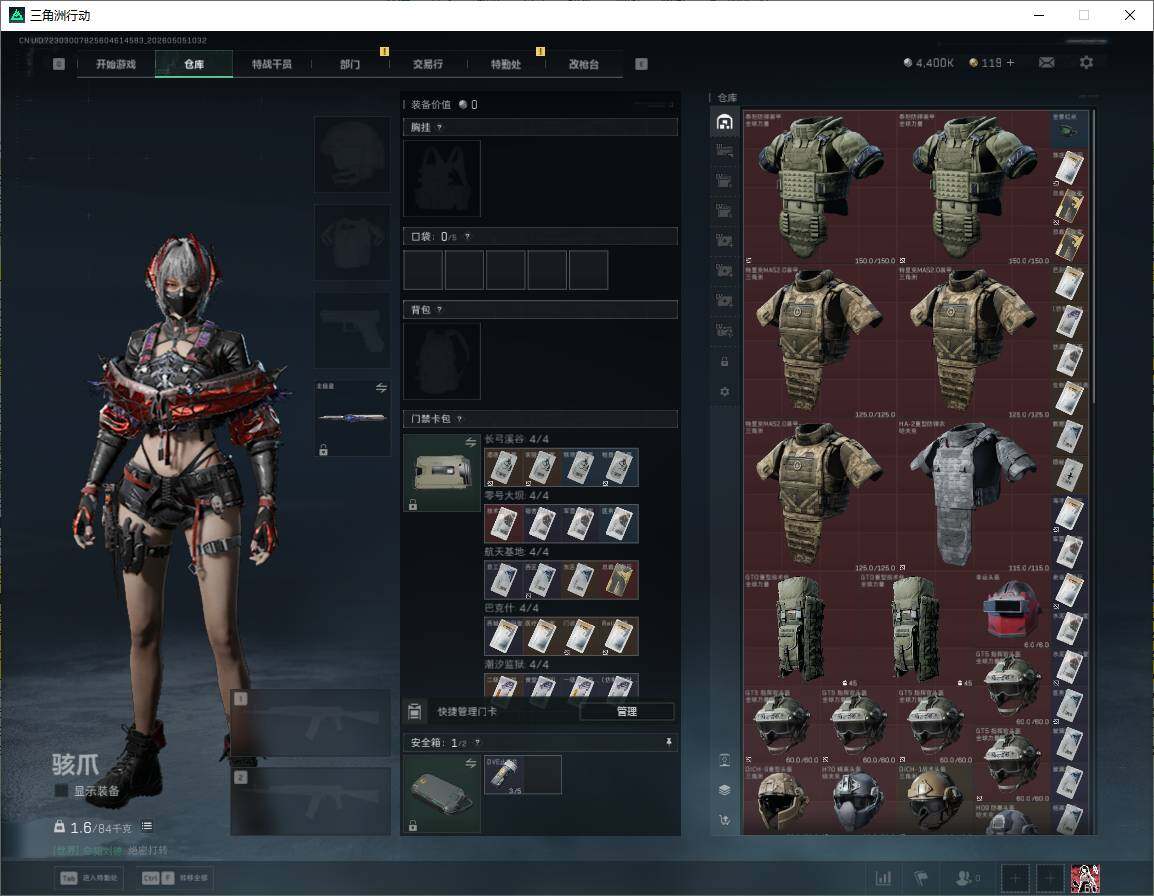
Task: Click the Ctrl F shortcut button
Action: pos(175,878)
